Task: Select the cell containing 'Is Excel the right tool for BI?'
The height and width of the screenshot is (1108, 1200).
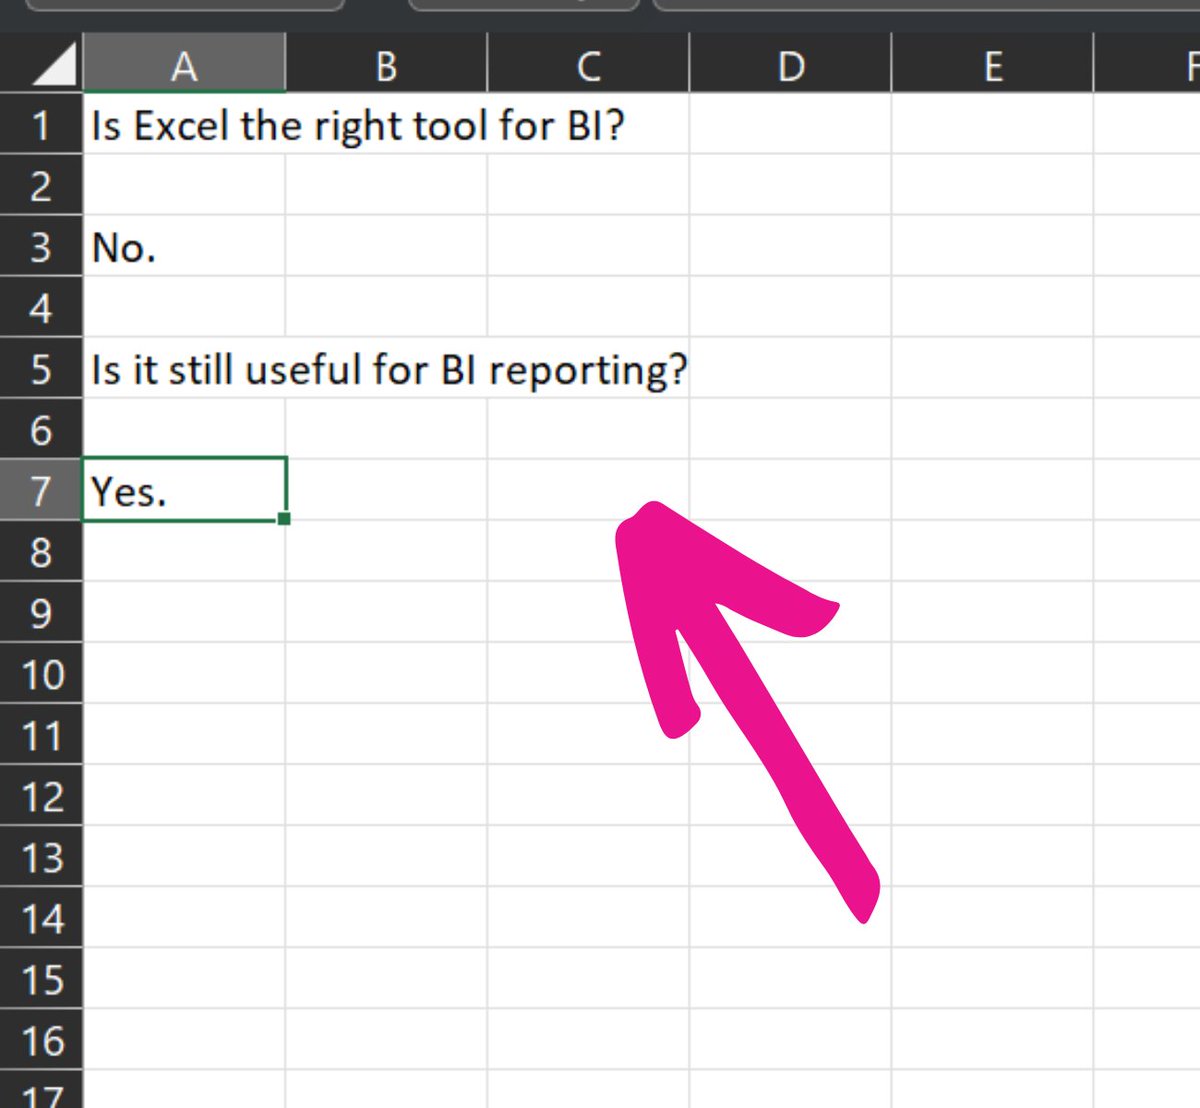Action: tap(185, 125)
